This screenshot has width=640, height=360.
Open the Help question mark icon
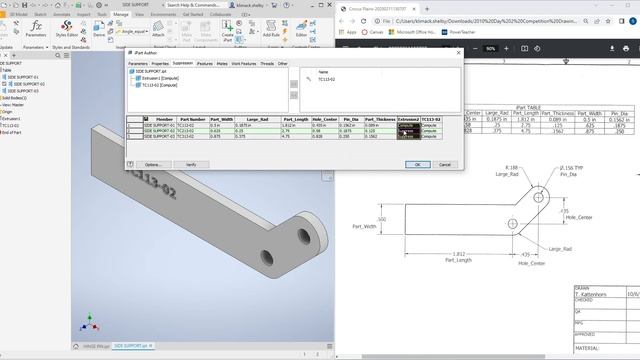click(x=287, y=5)
